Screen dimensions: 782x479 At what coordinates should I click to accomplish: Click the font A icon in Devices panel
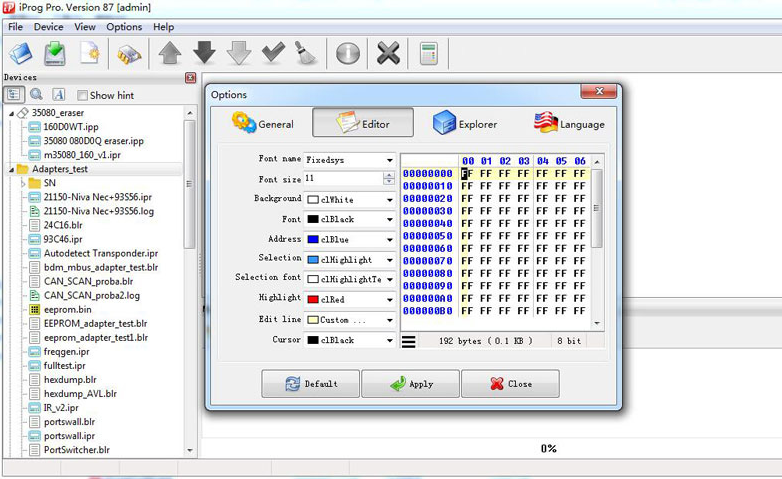pyautogui.click(x=59, y=94)
